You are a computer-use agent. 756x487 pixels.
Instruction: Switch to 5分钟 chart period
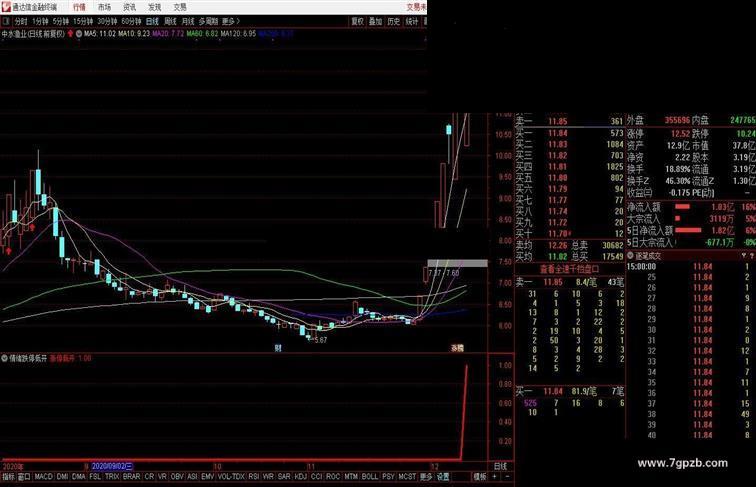click(x=61, y=22)
